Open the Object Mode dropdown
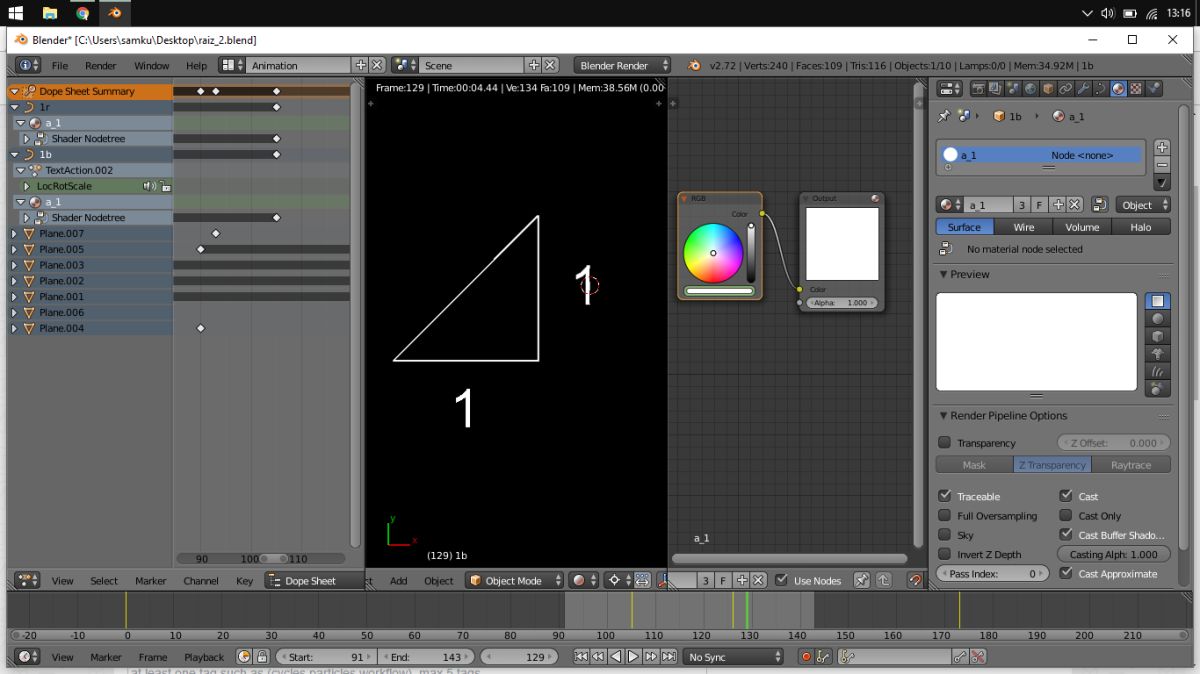The width and height of the screenshot is (1200, 674). [x=515, y=580]
